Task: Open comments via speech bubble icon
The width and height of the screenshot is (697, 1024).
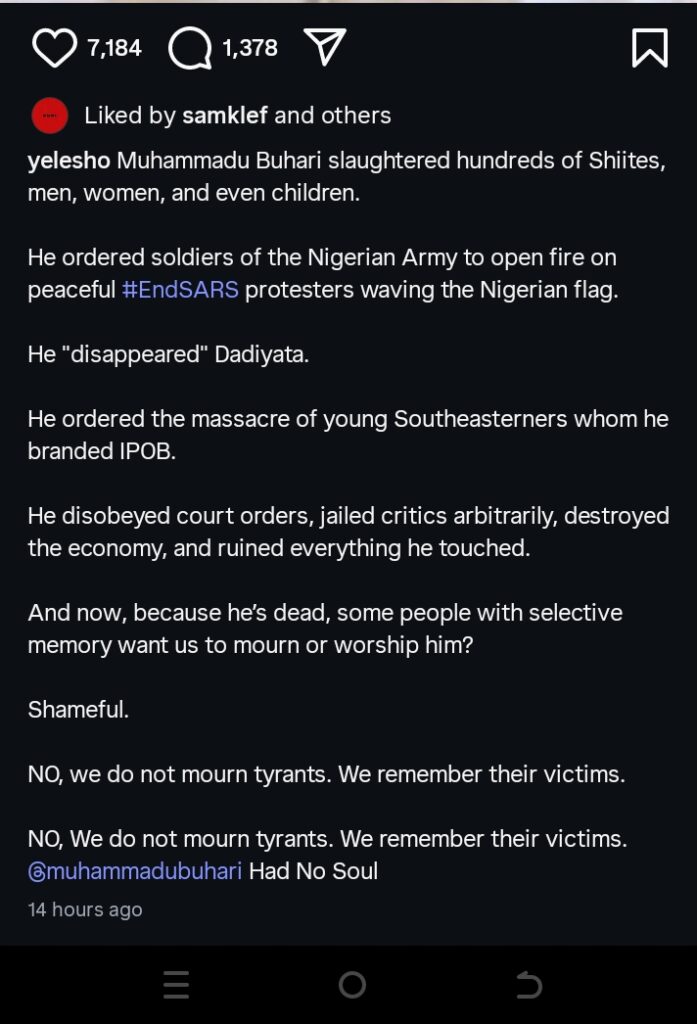Action: point(190,49)
